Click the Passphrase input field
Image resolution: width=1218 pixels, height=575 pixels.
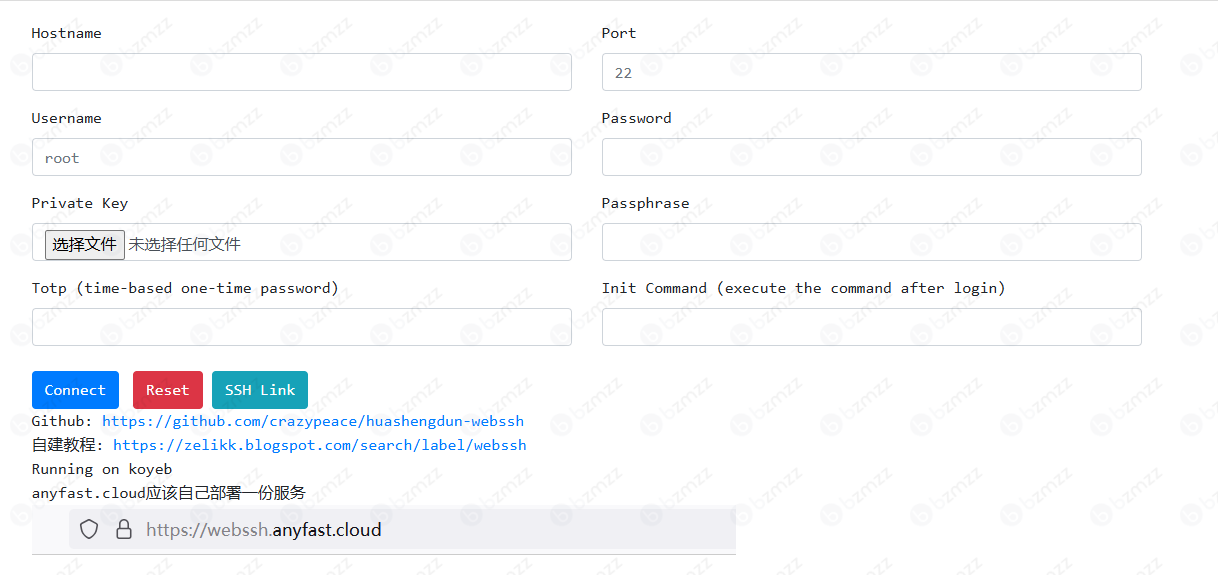click(x=871, y=242)
